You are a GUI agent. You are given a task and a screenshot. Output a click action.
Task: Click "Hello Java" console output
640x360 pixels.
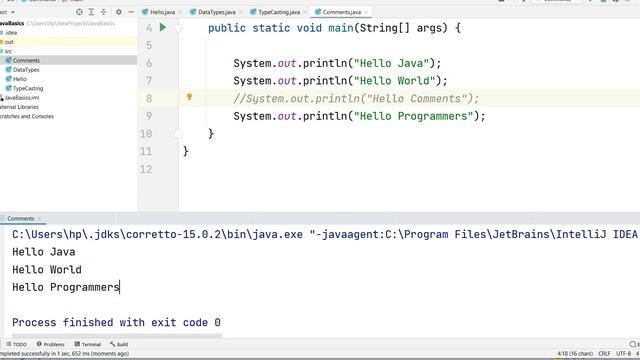44,252
